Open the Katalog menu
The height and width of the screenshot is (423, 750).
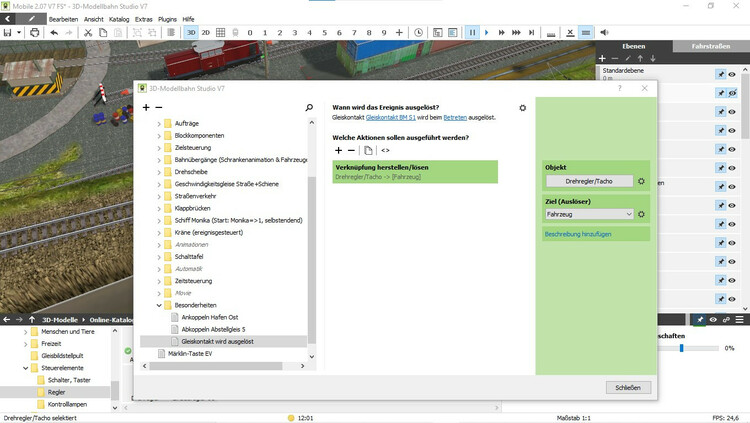coord(121,19)
